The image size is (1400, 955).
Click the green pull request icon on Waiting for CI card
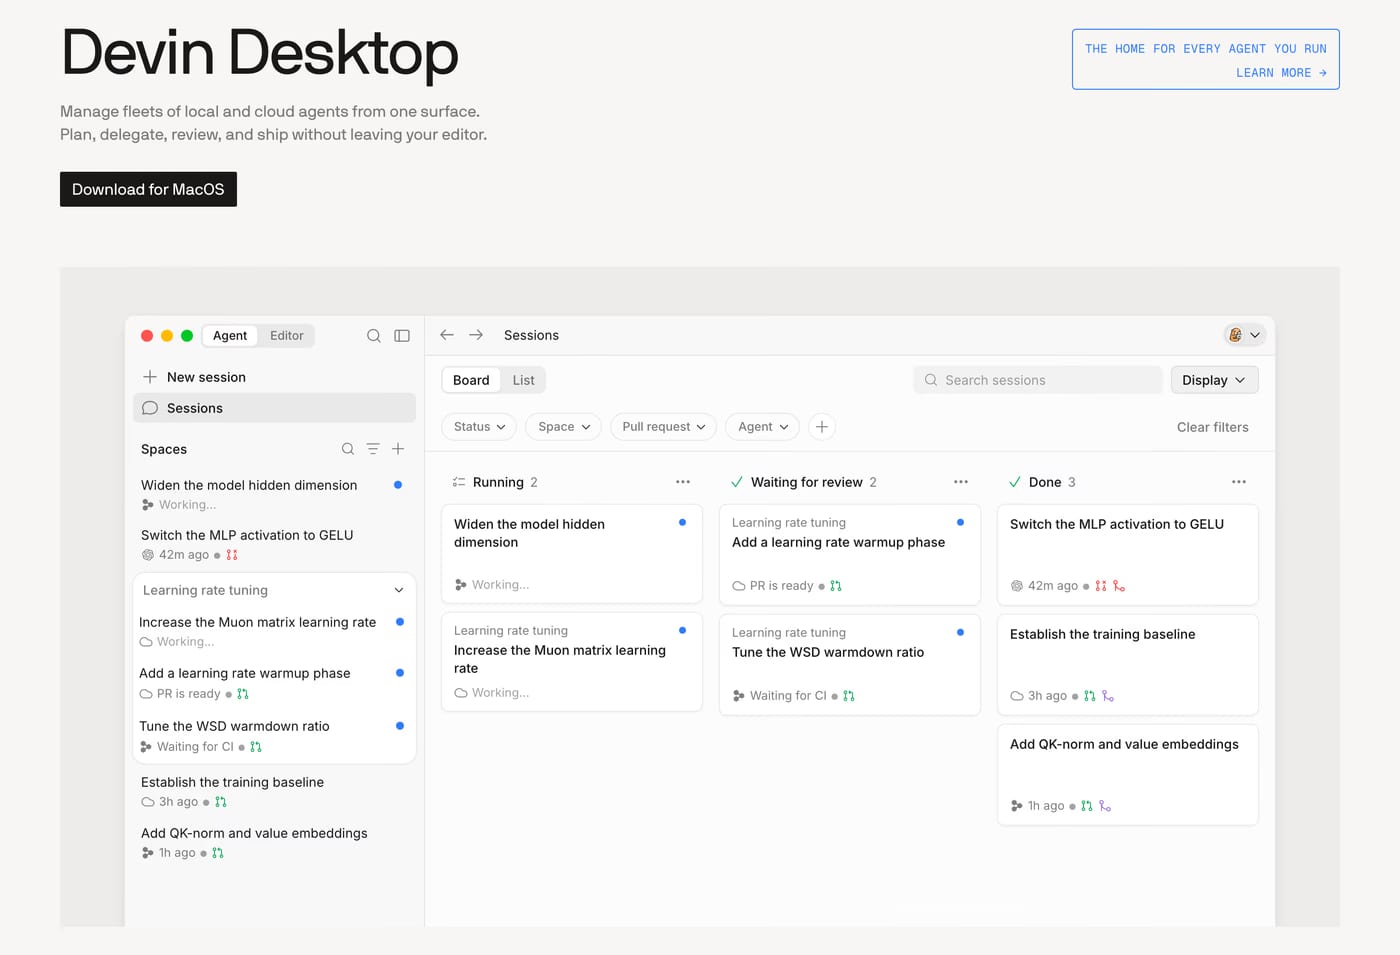[x=849, y=696]
